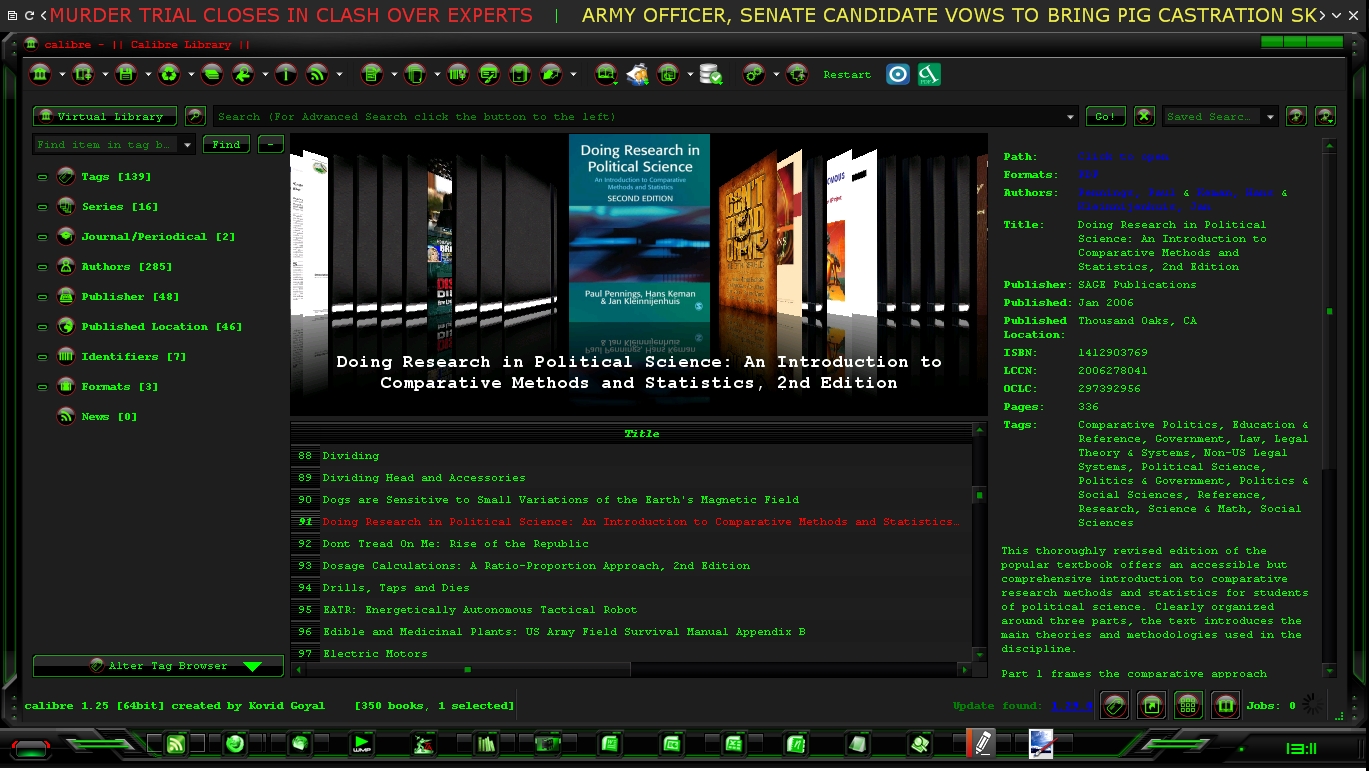Open the Saved Searches dropdown
1369x771 pixels.
click(1271, 117)
